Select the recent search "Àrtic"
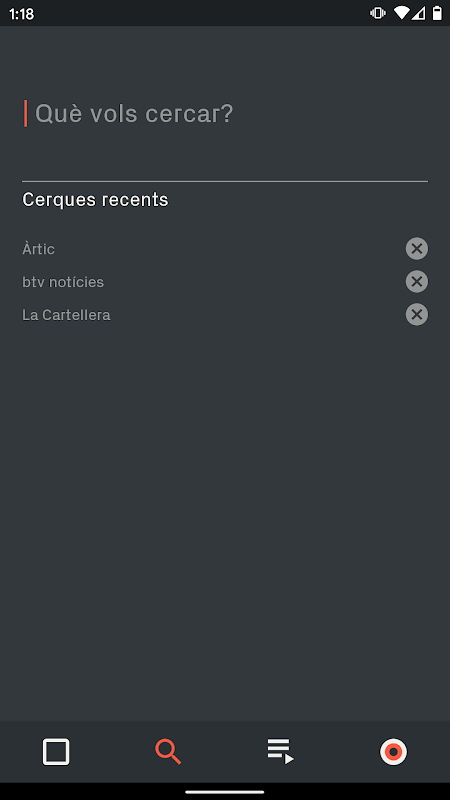 coord(38,249)
